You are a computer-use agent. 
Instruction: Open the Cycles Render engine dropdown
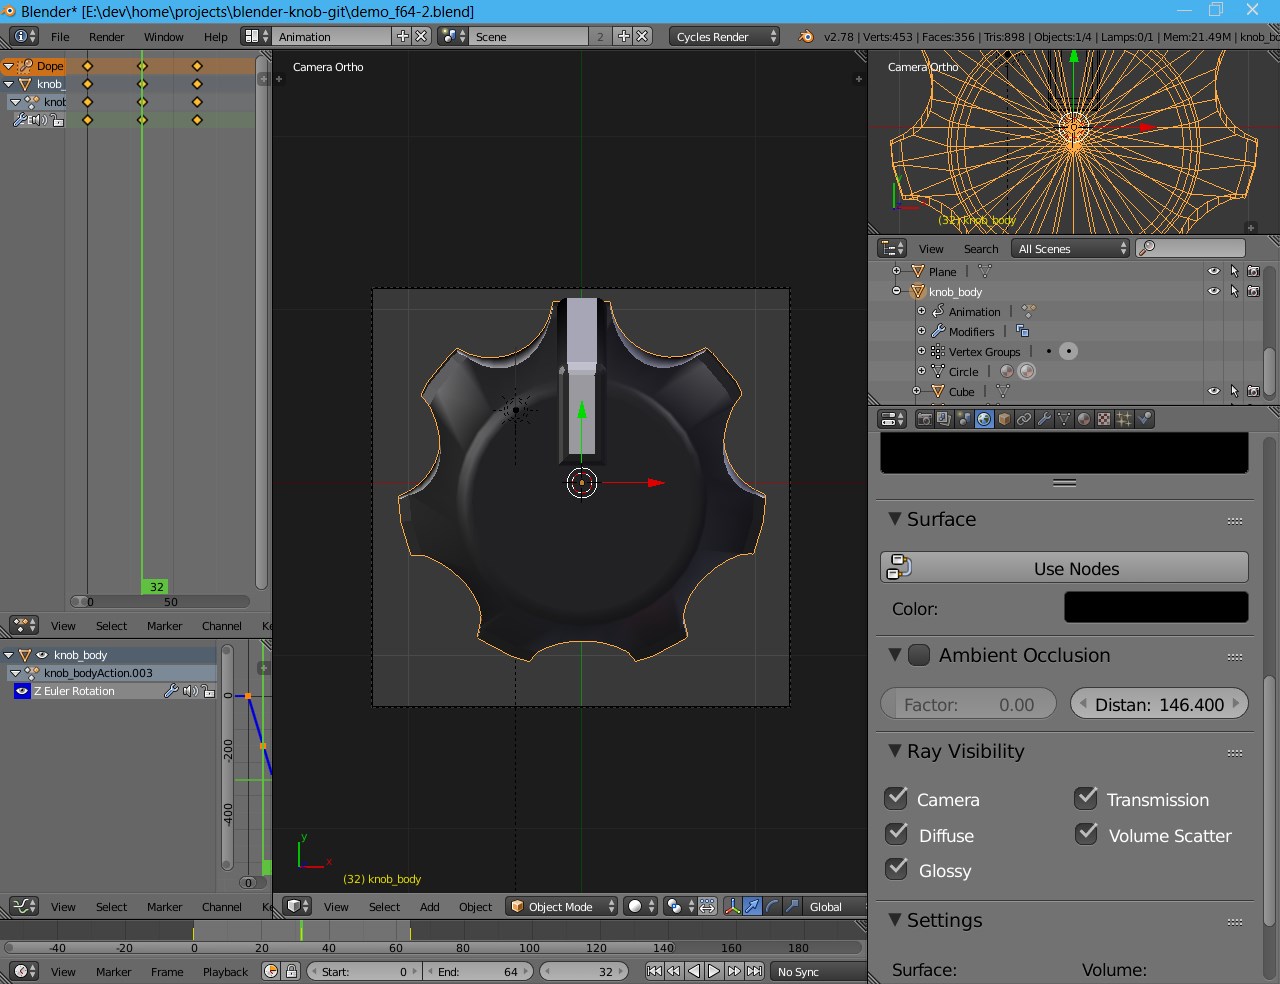click(724, 36)
